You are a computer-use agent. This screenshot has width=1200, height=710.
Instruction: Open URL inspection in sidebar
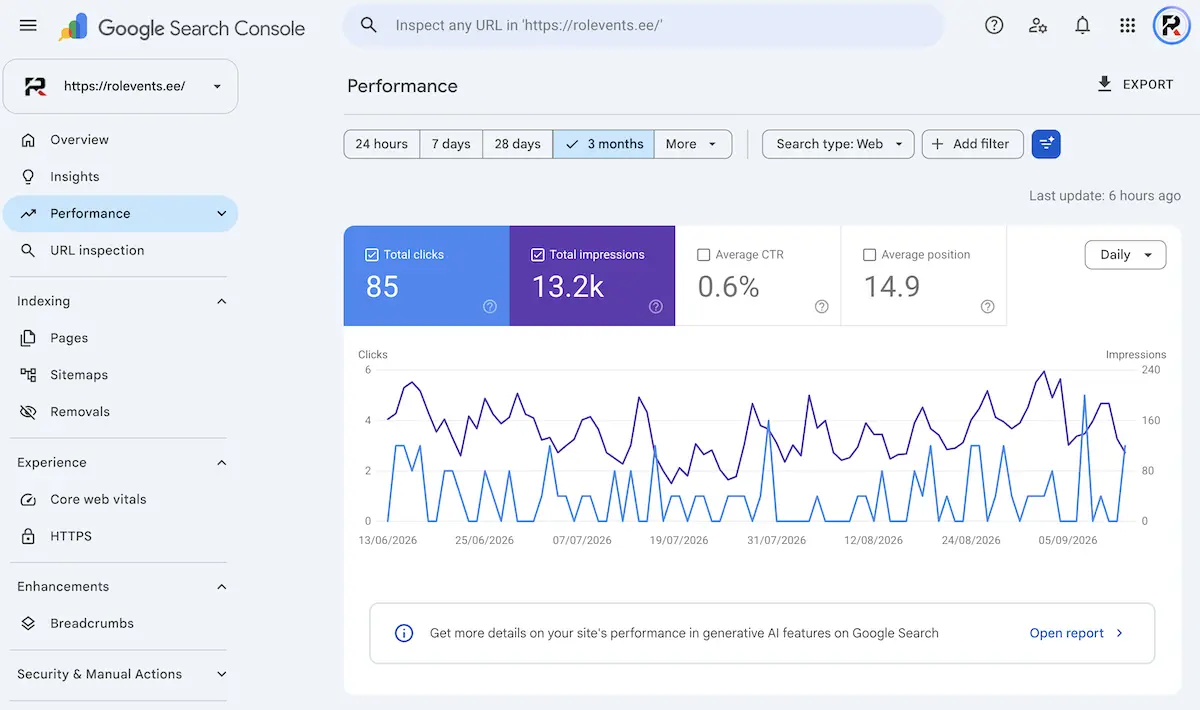(121, 250)
